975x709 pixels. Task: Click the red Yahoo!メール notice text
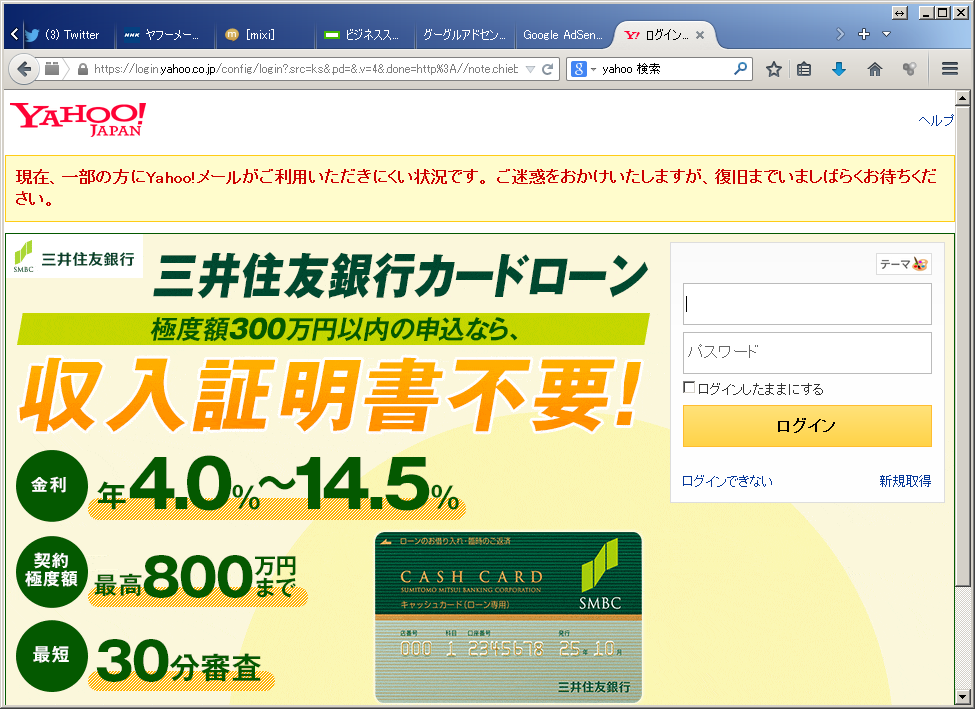tap(476, 188)
